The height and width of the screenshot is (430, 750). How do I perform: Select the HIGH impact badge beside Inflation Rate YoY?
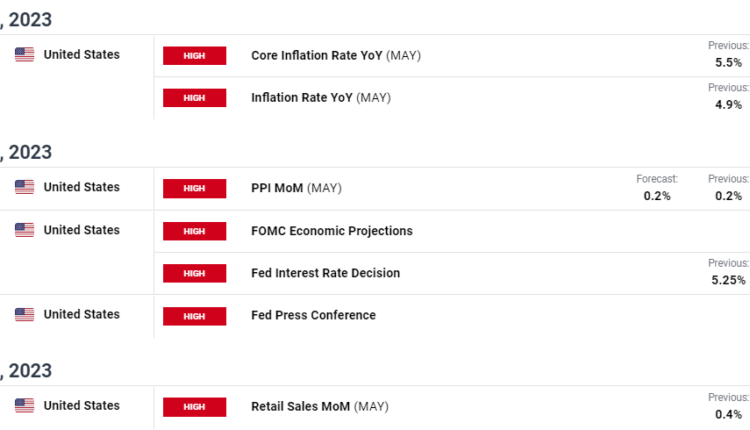(195, 98)
